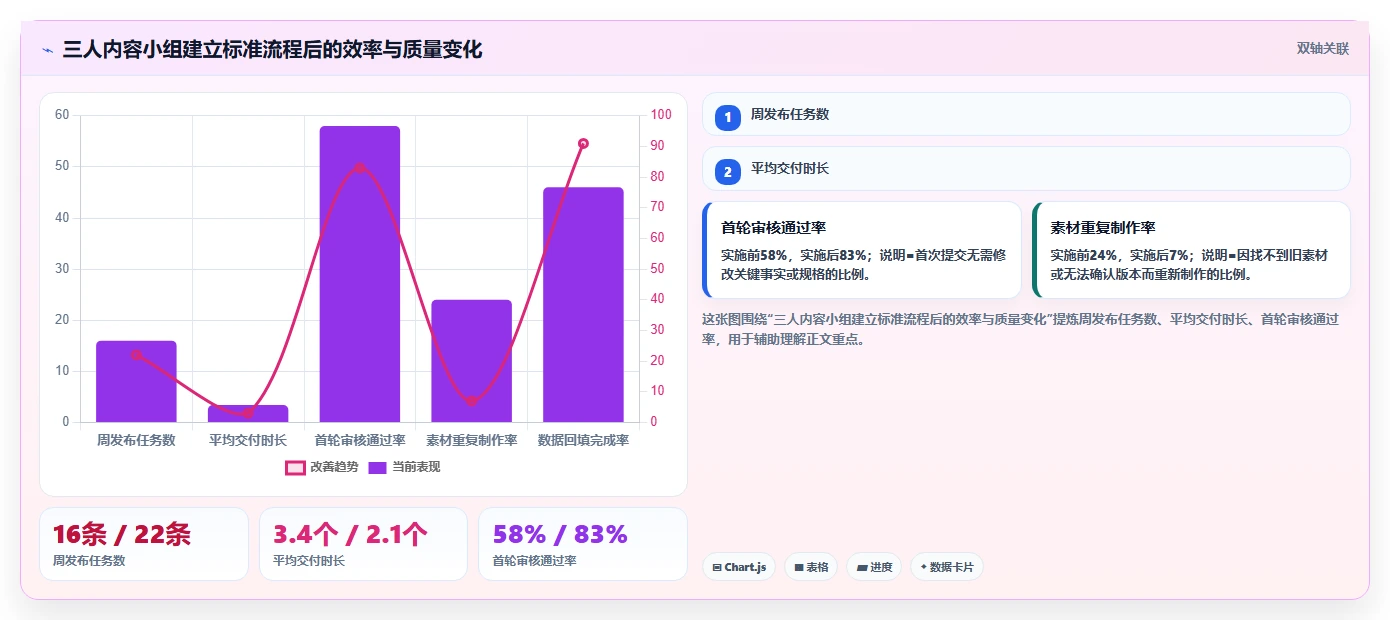Select the 首轮审核通过率 purple bar

[360, 274]
